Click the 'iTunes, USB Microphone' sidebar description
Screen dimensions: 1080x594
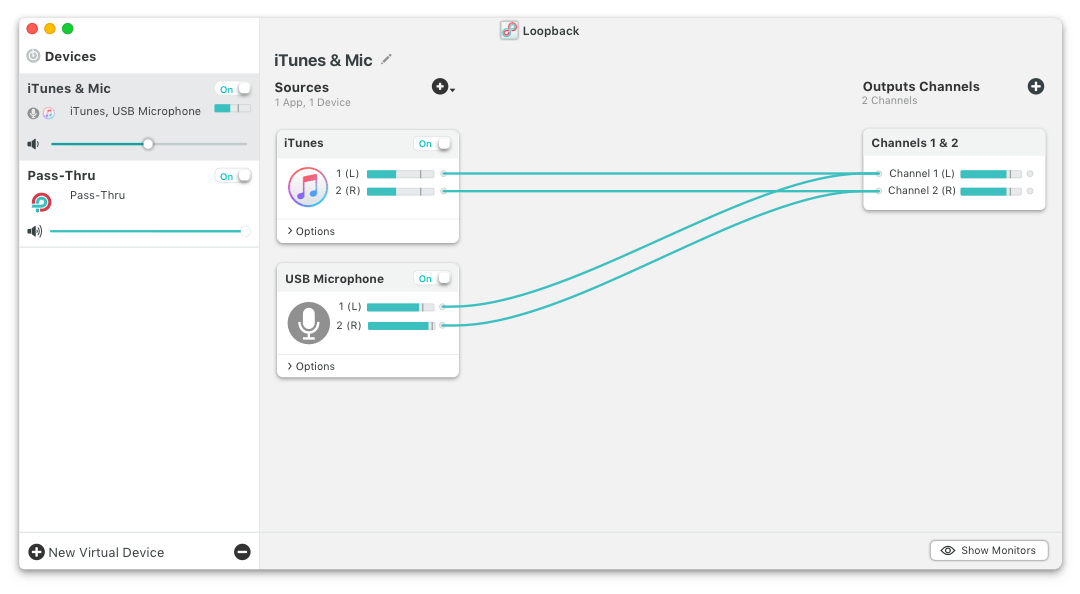(135, 111)
